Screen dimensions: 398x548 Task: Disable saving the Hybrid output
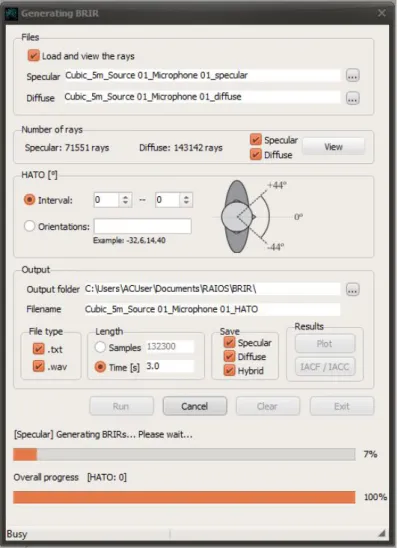pyautogui.click(x=229, y=370)
